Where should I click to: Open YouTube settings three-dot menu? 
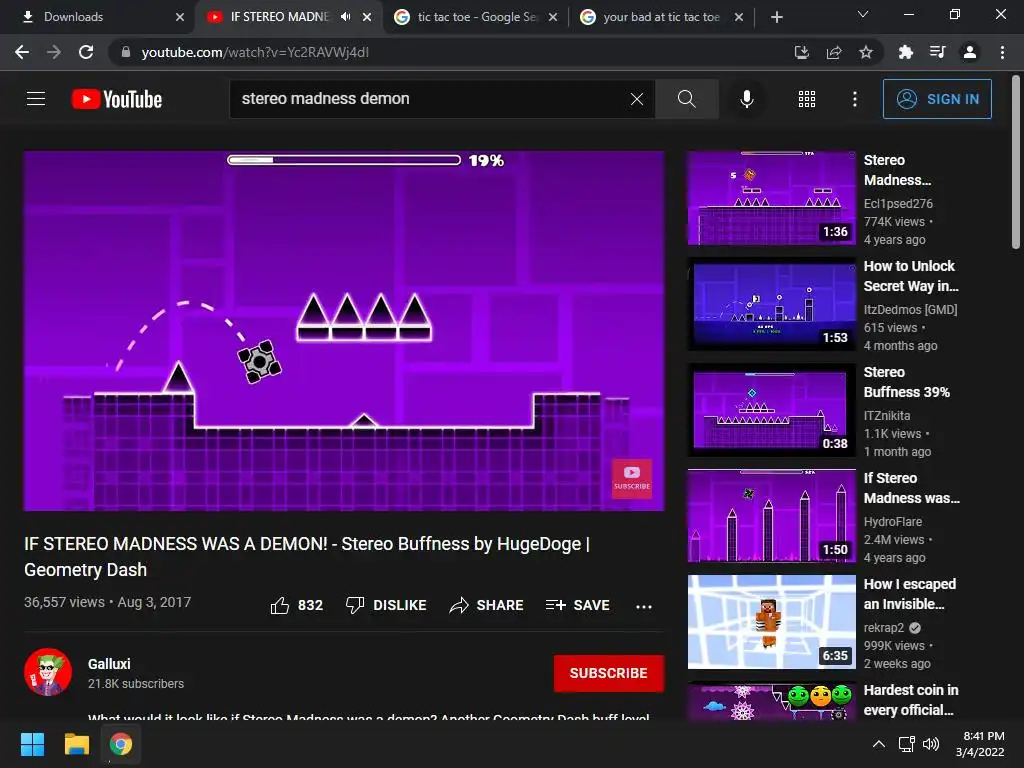[854, 99]
